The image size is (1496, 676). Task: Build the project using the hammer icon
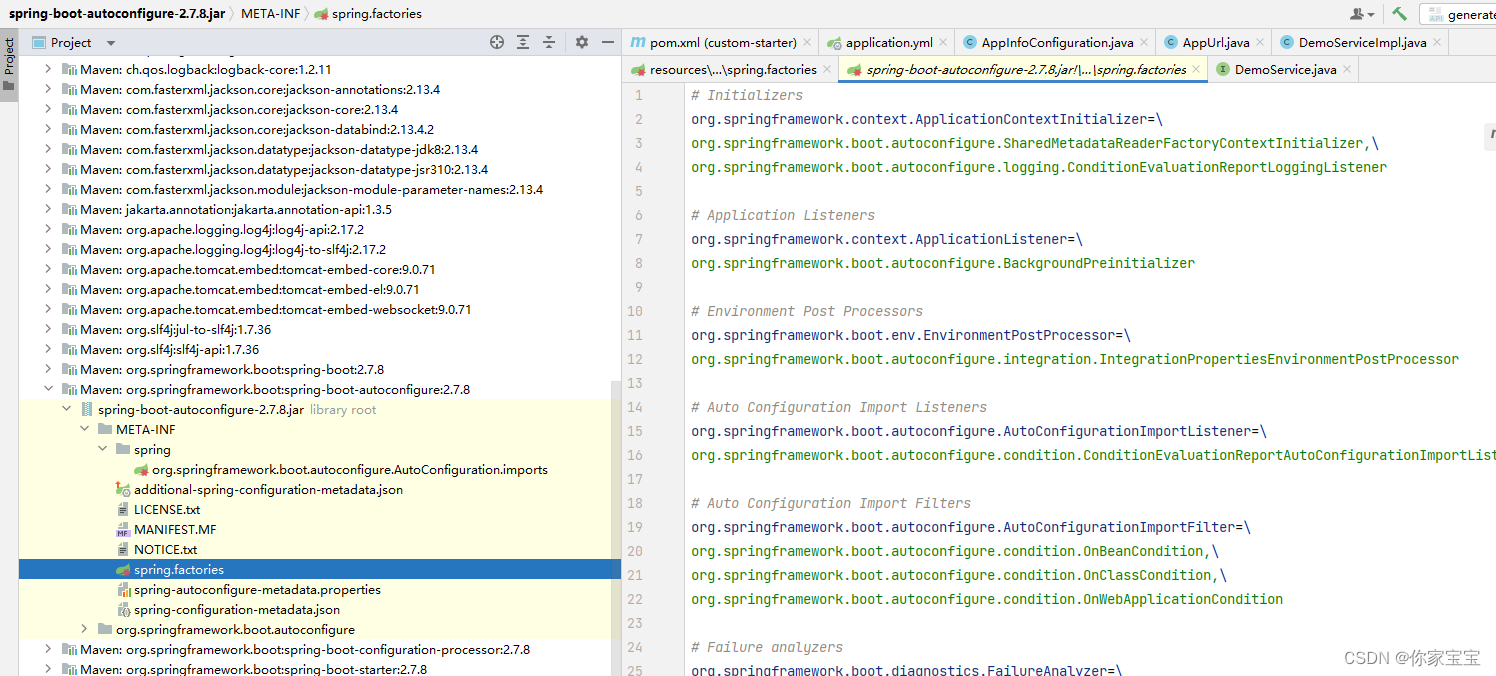pyautogui.click(x=1400, y=14)
